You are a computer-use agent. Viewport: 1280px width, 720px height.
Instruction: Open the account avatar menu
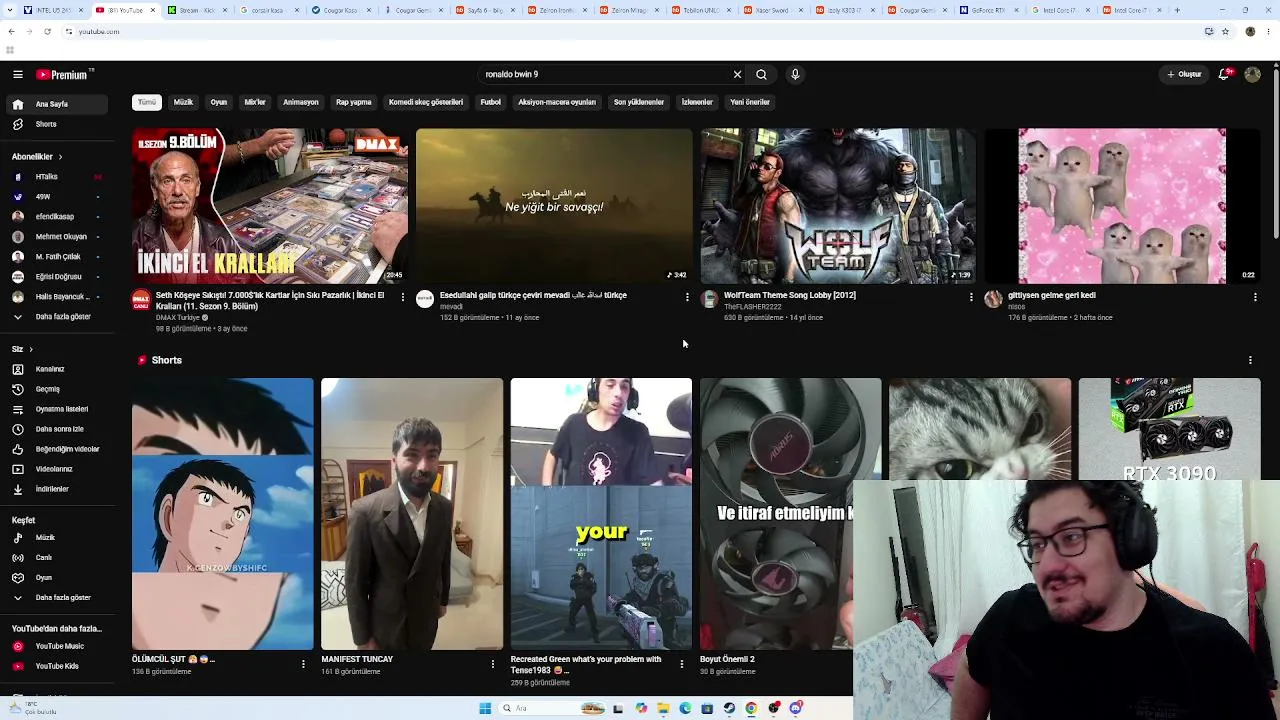click(x=1252, y=74)
